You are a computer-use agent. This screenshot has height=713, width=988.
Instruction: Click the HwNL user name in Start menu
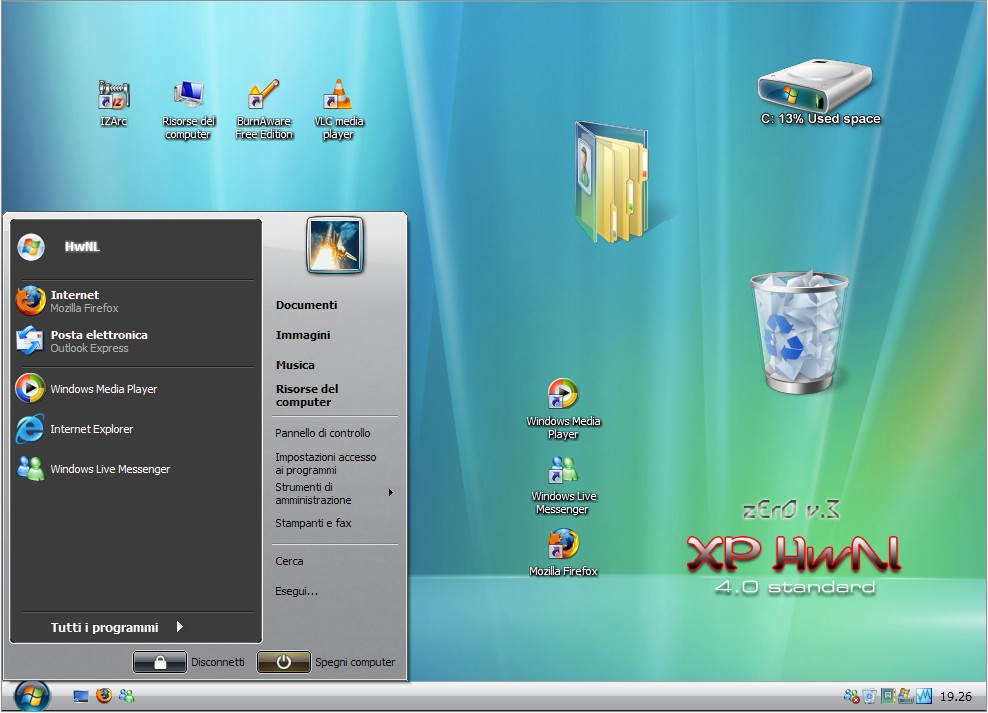pyautogui.click(x=82, y=247)
